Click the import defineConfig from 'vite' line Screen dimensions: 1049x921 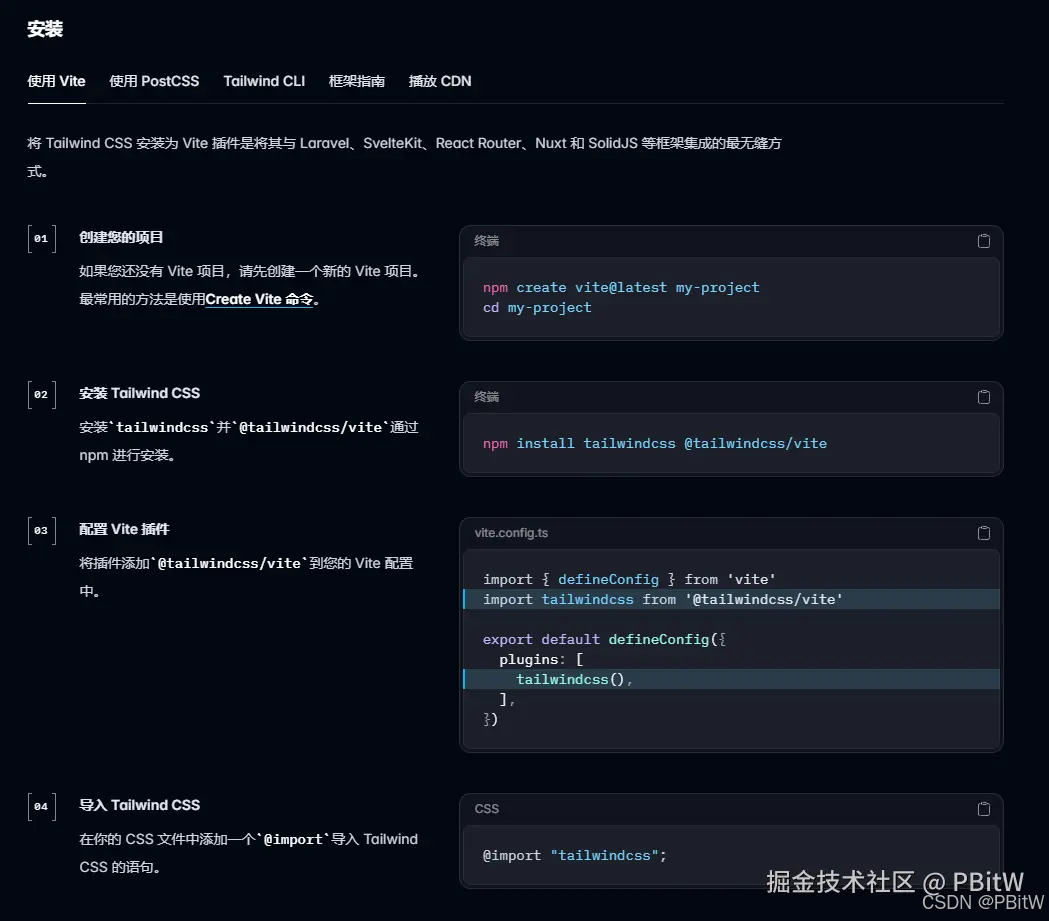(629, 579)
